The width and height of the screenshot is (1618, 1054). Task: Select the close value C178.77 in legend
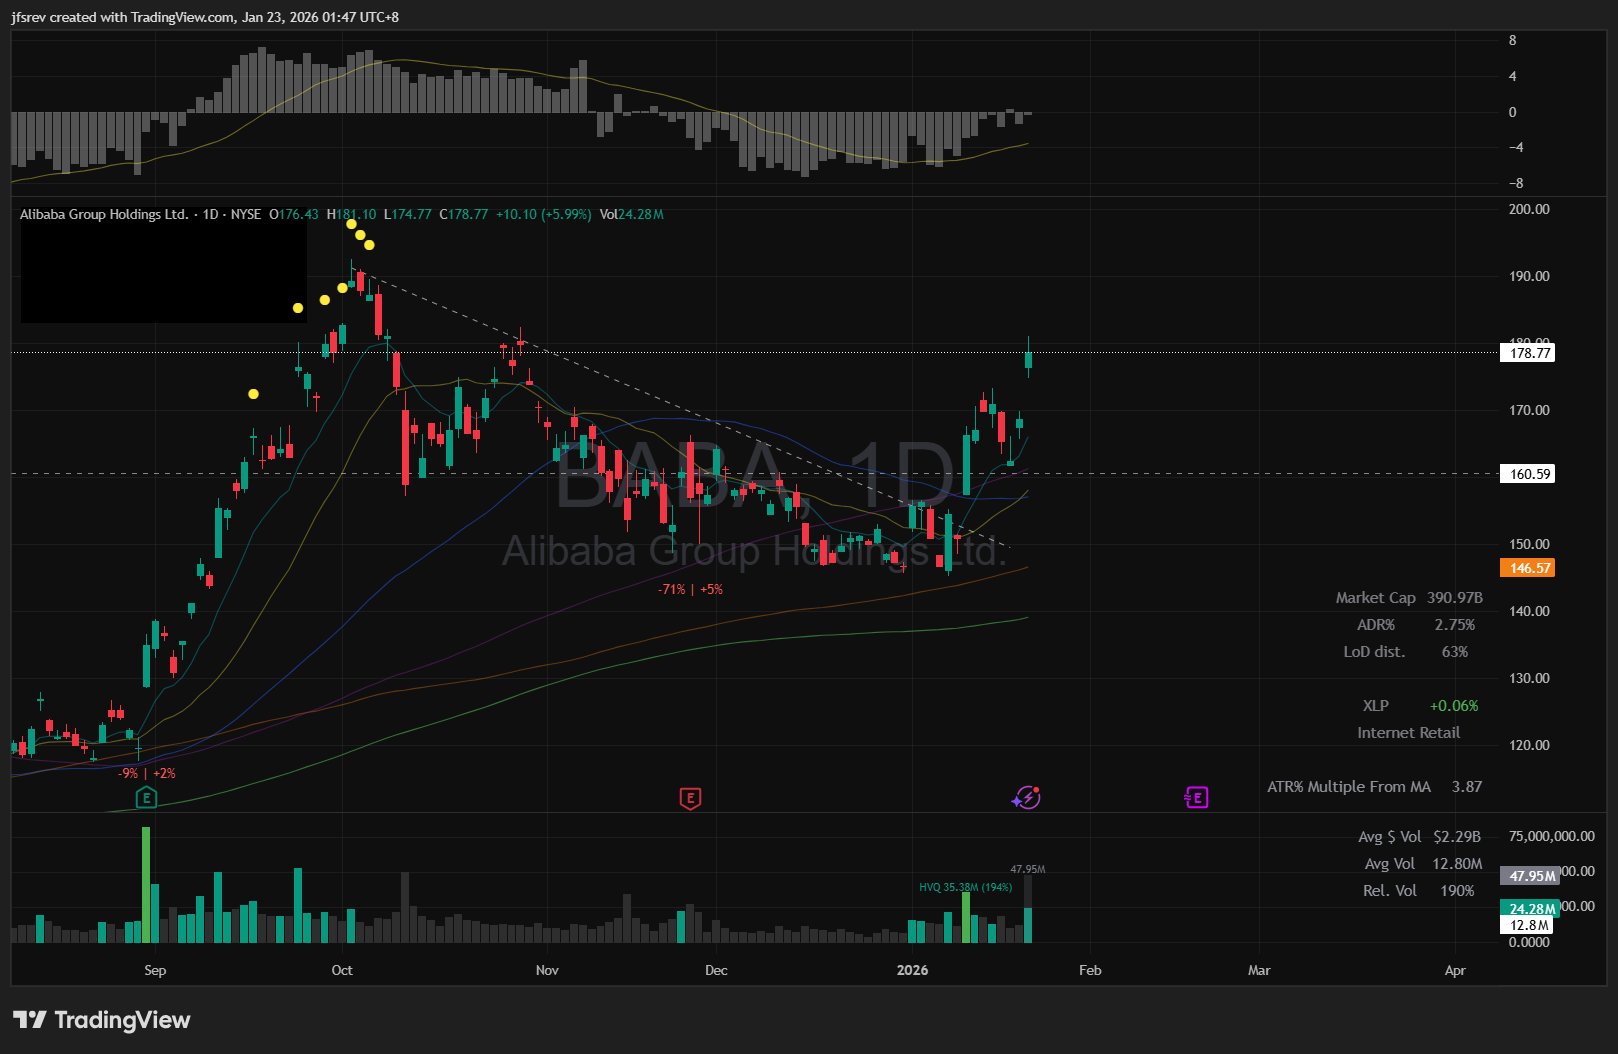(x=464, y=214)
